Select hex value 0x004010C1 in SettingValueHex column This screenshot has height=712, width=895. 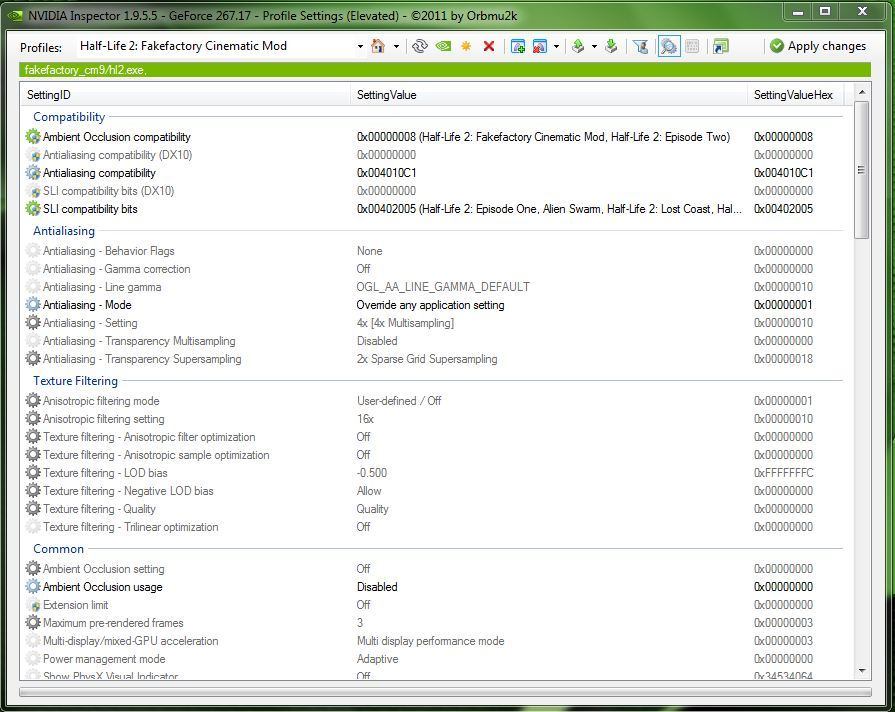click(x=783, y=172)
